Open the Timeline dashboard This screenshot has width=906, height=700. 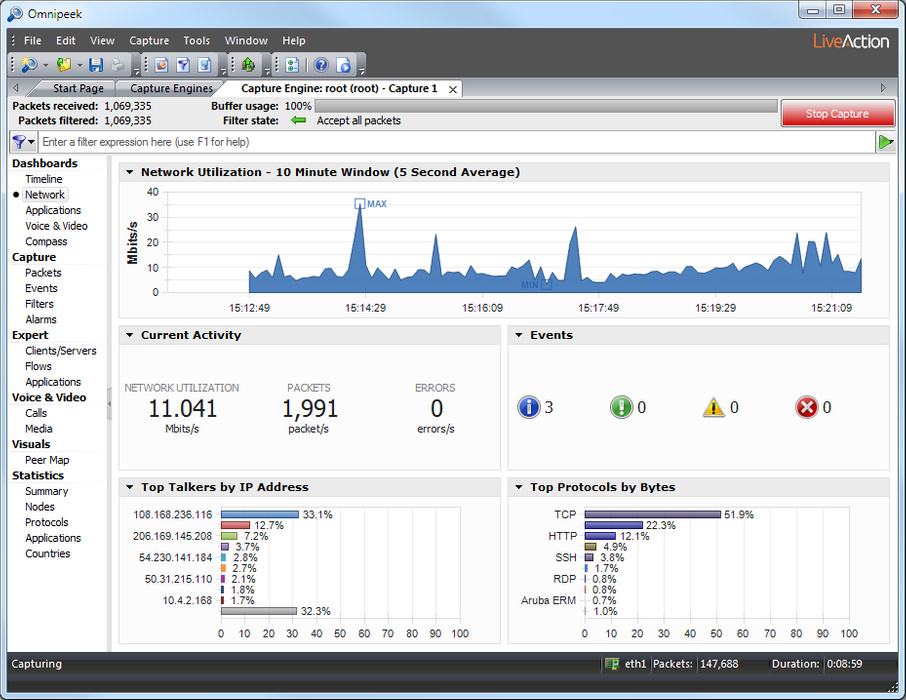point(43,179)
